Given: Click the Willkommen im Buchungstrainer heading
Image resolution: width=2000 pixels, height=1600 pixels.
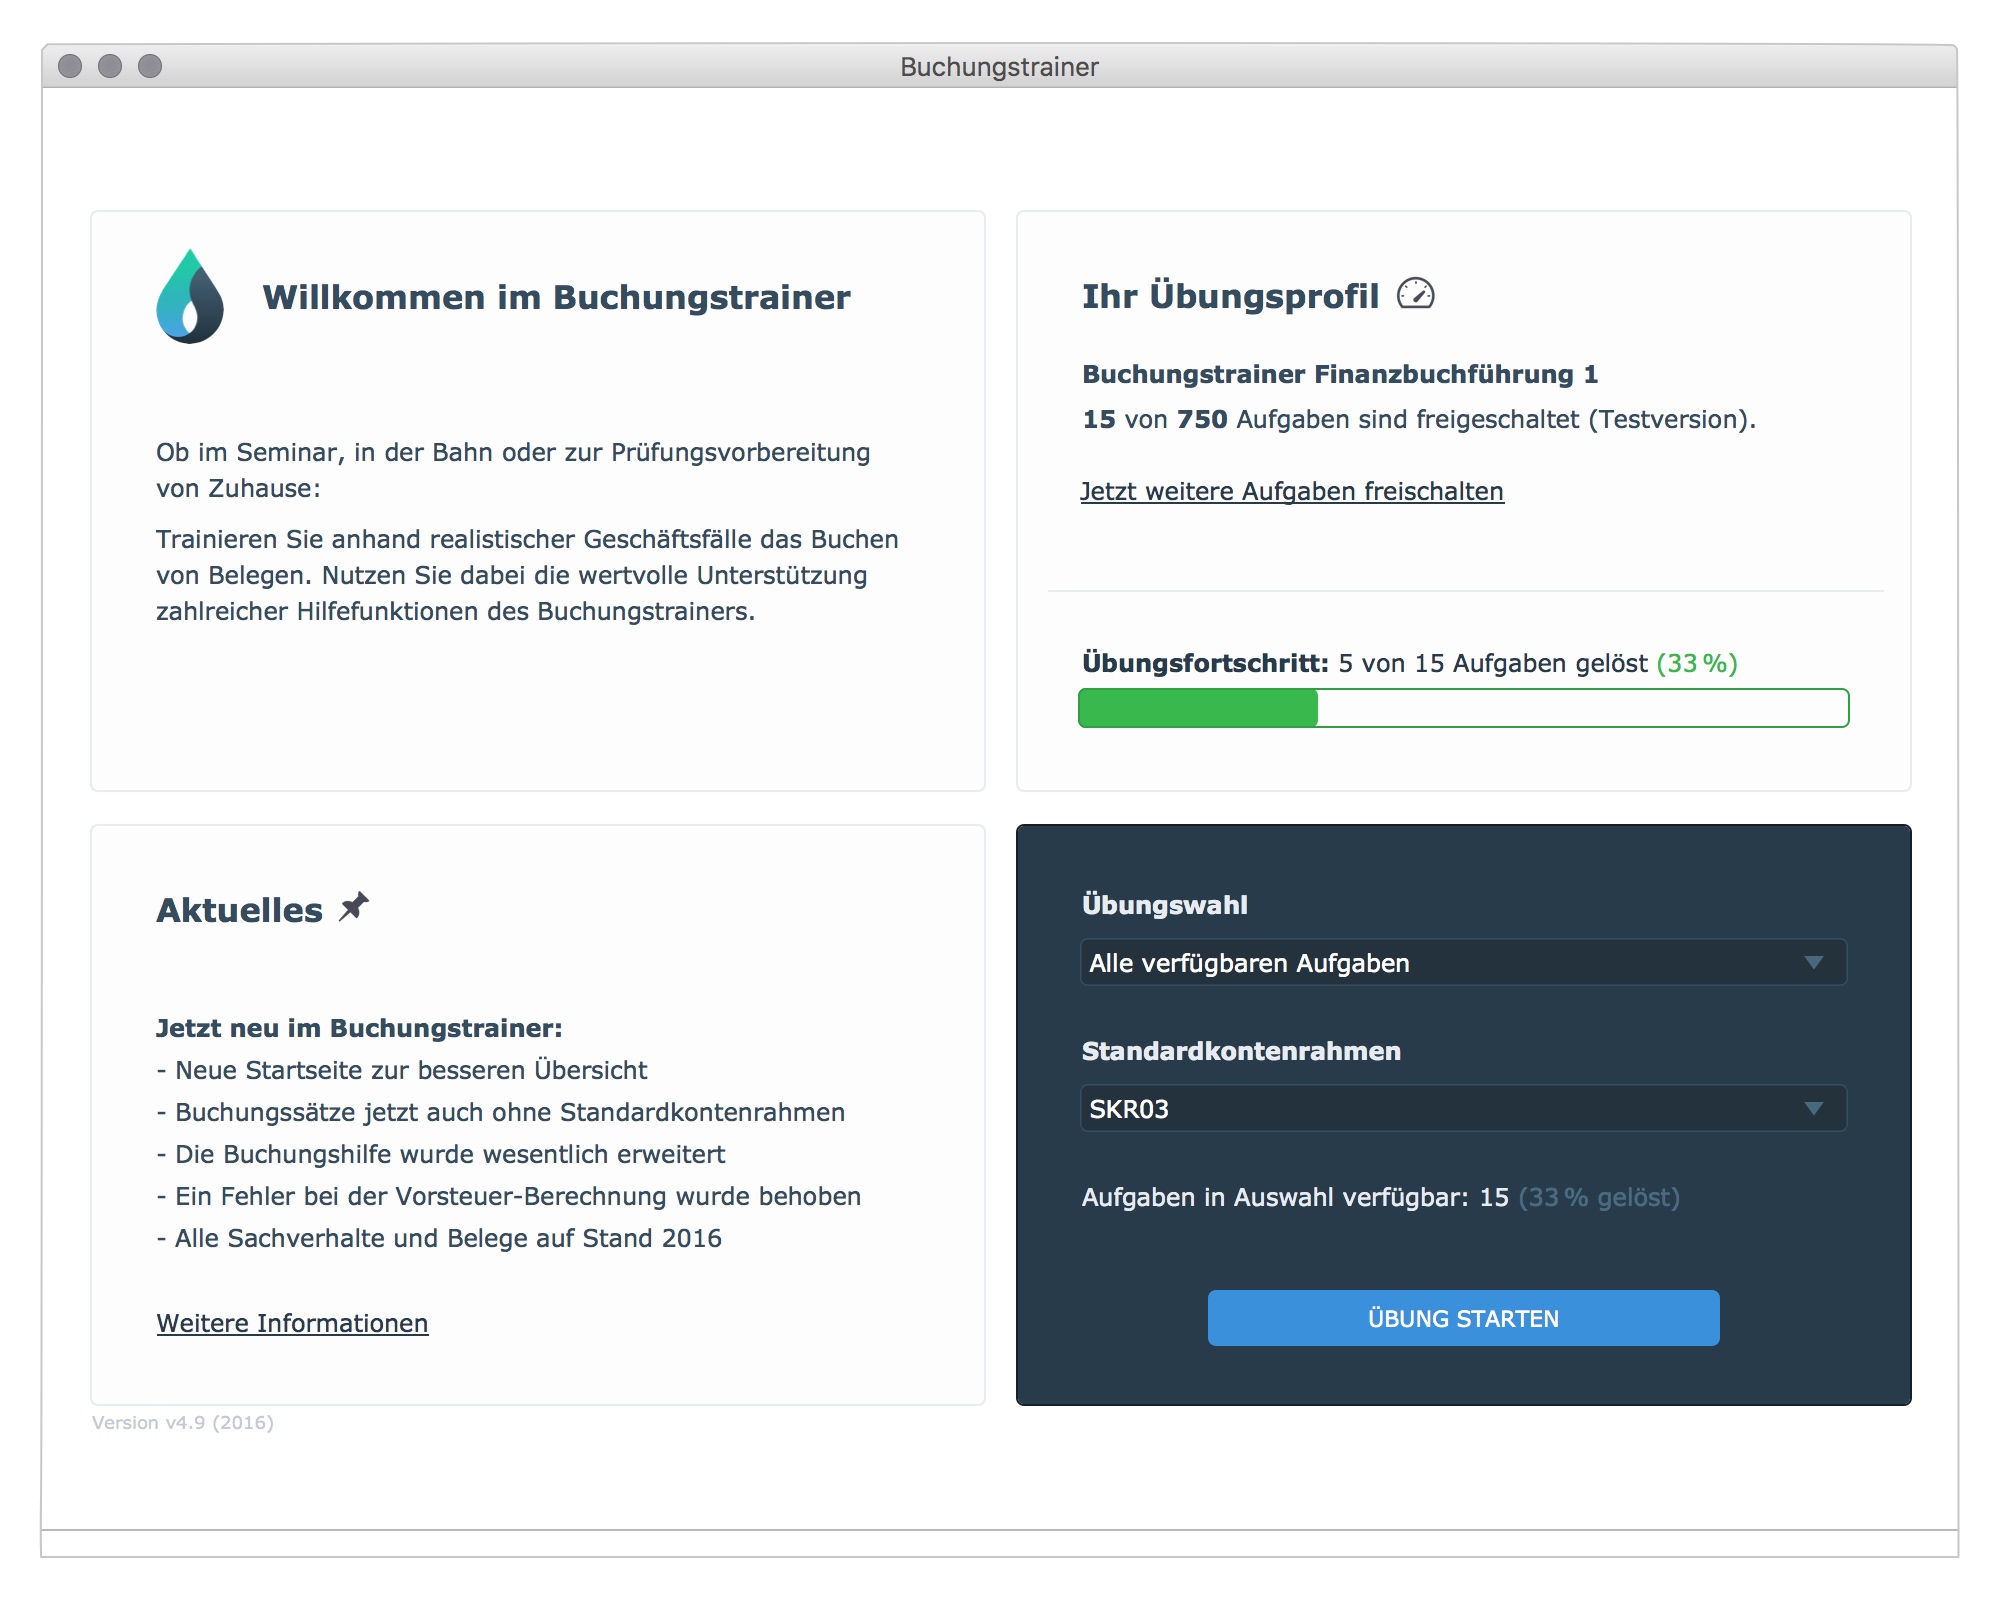Looking at the screenshot, I should (556, 297).
